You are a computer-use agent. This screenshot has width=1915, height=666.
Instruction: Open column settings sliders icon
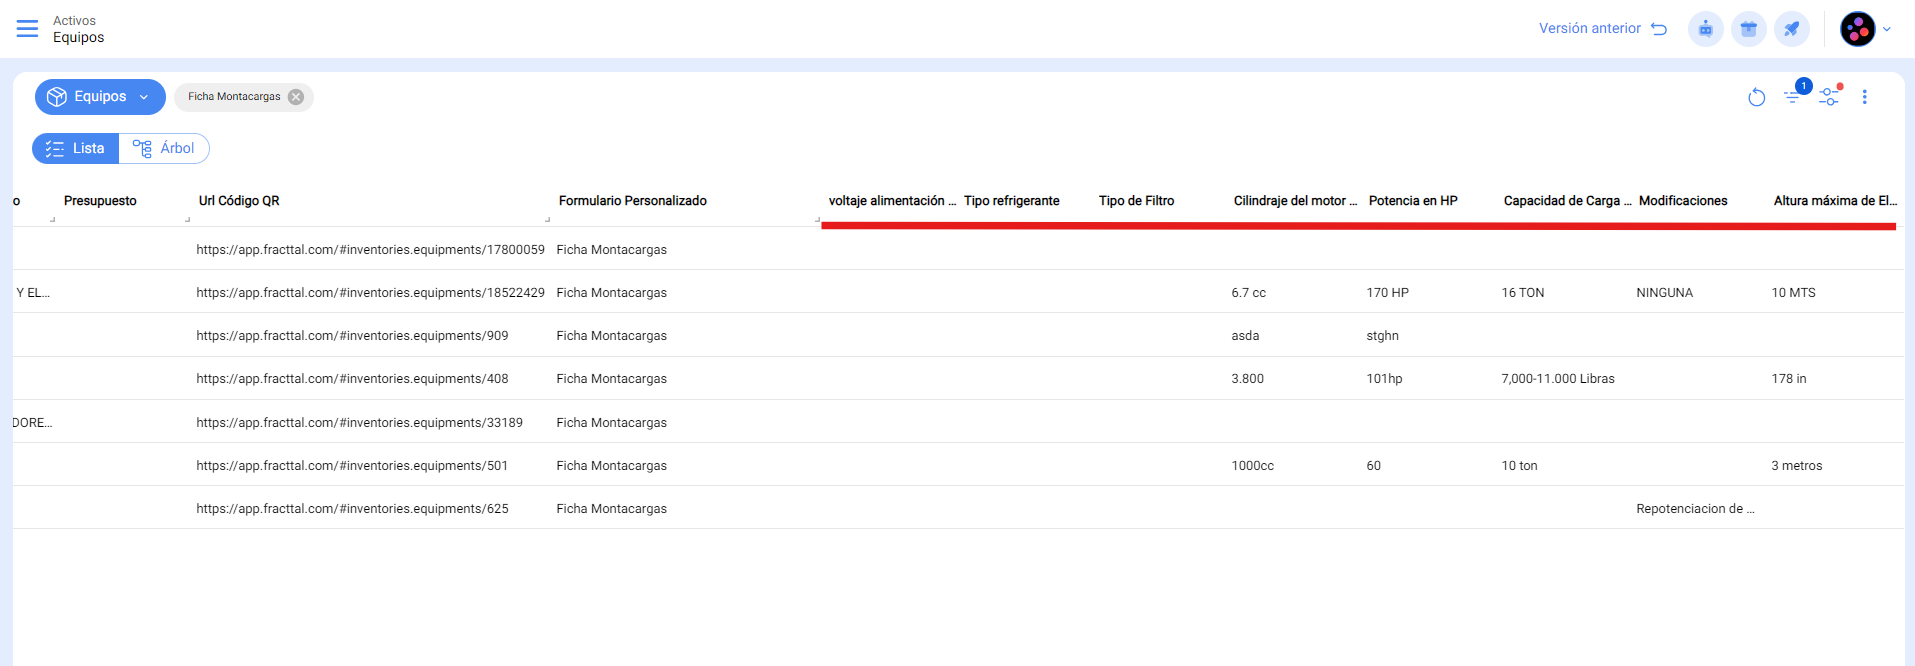1829,97
